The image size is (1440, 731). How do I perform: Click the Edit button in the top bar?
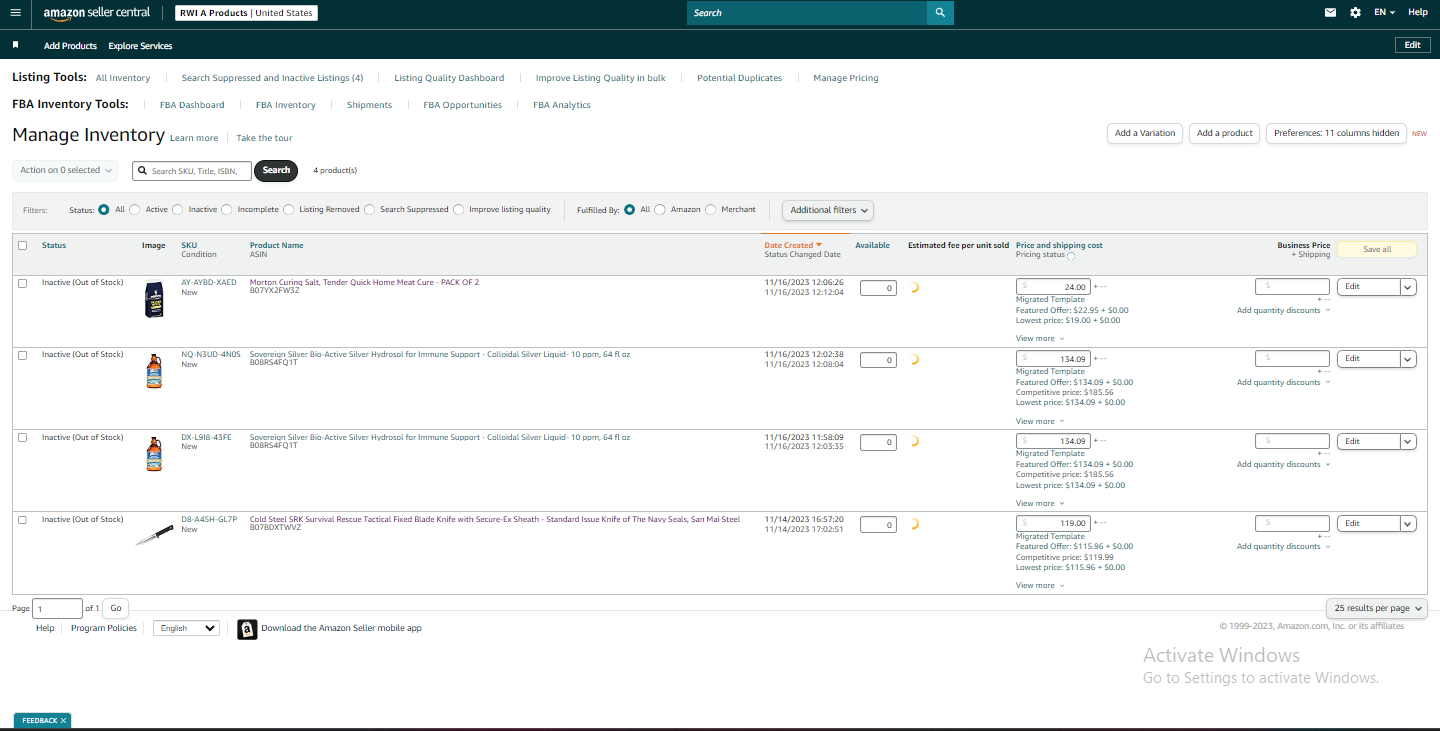click(x=1412, y=45)
